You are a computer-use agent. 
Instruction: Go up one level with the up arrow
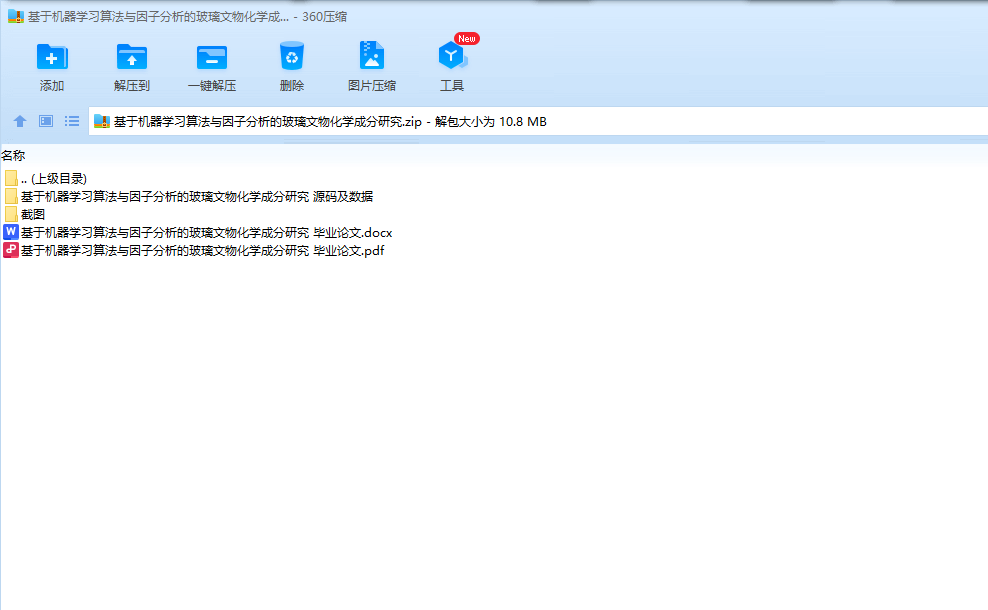point(20,121)
